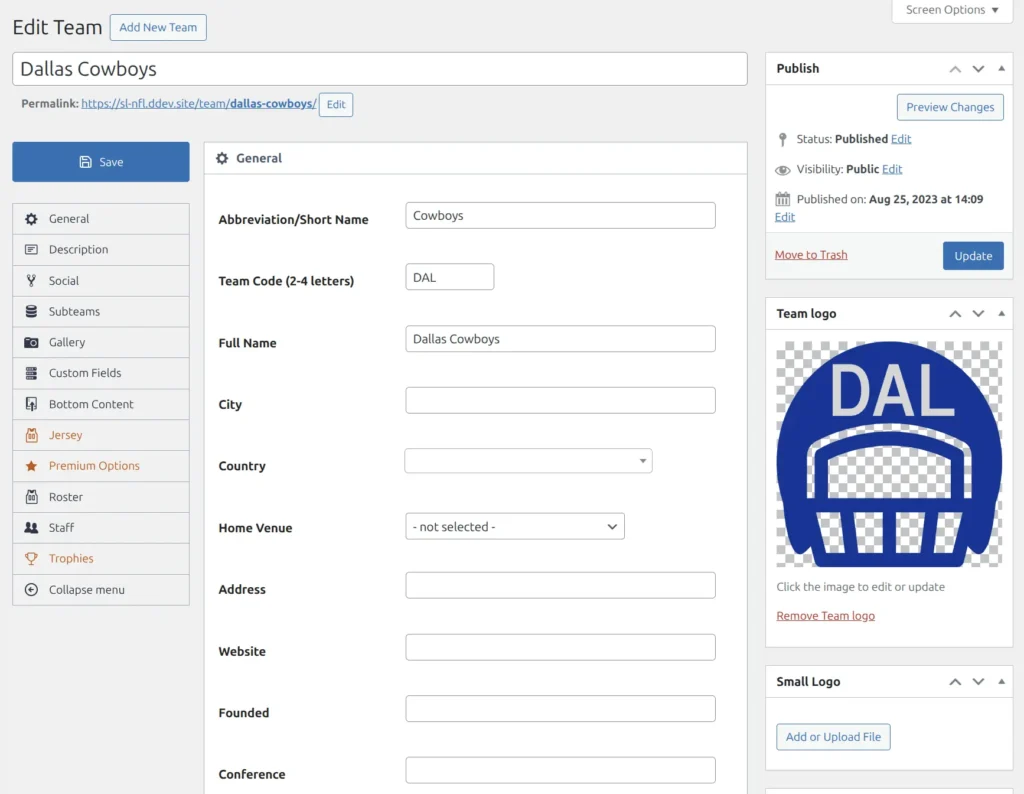Click the Preview Changes button
This screenshot has width=1024, height=794.
950,107
